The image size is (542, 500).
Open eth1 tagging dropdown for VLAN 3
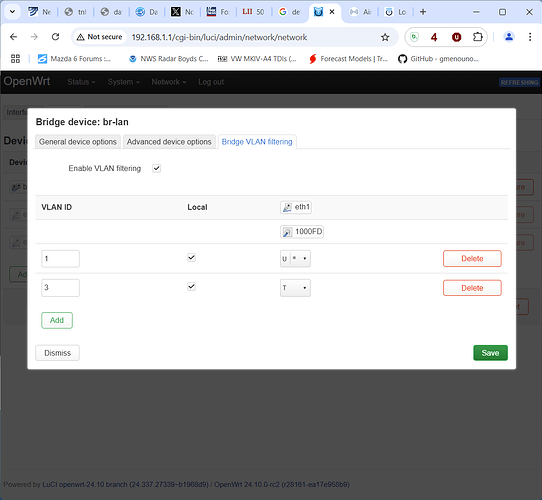(x=295, y=288)
